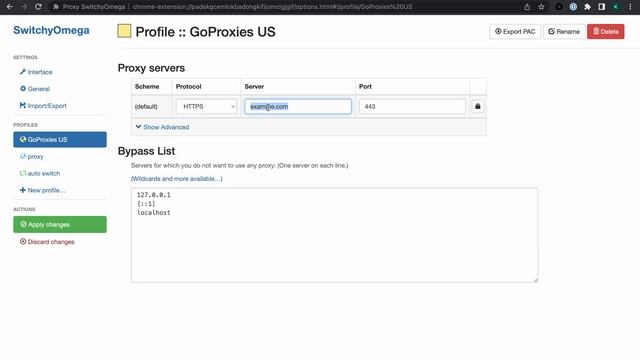The height and width of the screenshot is (360, 640).
Task: Create a New profile
Action: tap(42, 190)
